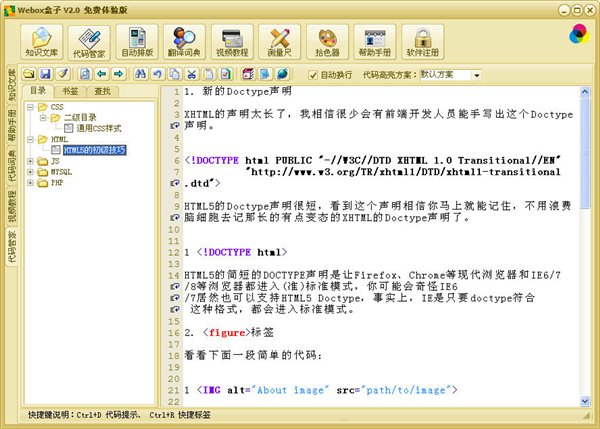Open the 拾色器 color picker tool
600x429 pixels.
[327, 42]
